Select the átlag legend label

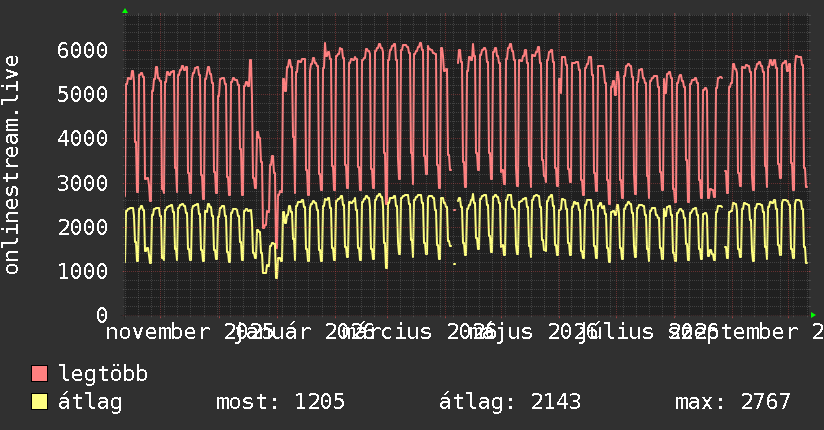pos(90,402)
